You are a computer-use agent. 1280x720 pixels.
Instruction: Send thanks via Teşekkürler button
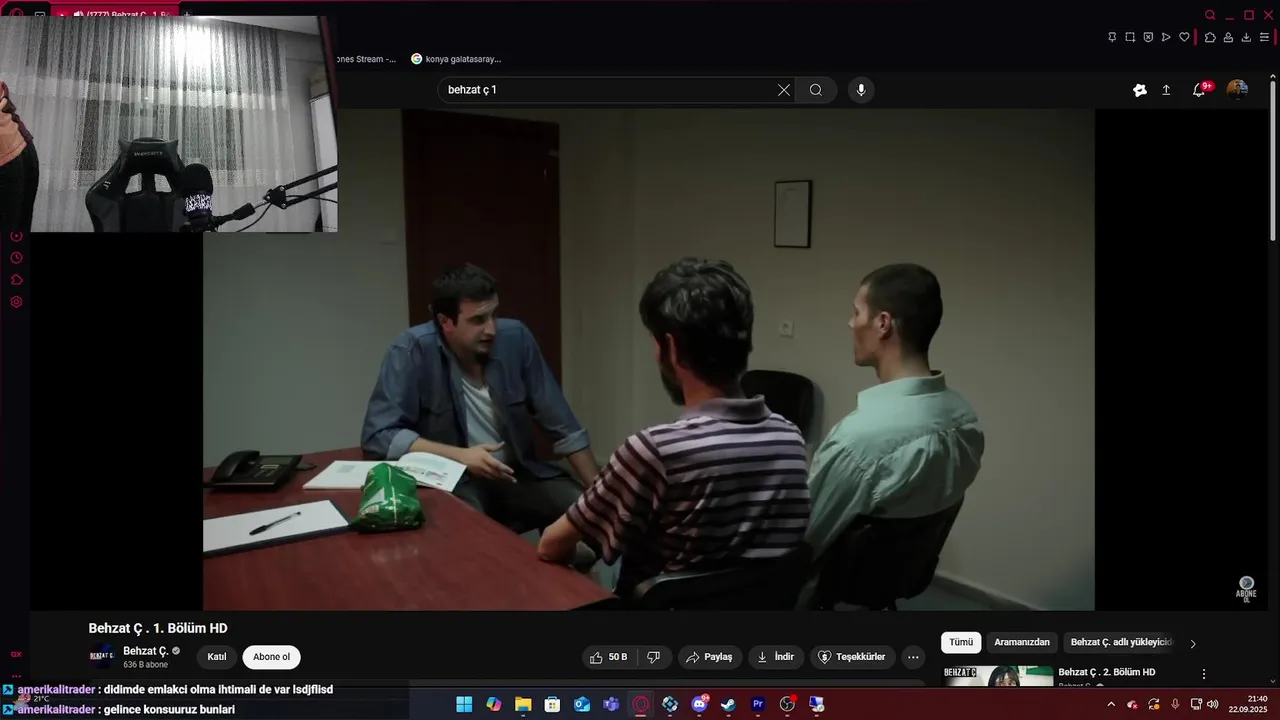pyautogui.click(x=852, y=657)
